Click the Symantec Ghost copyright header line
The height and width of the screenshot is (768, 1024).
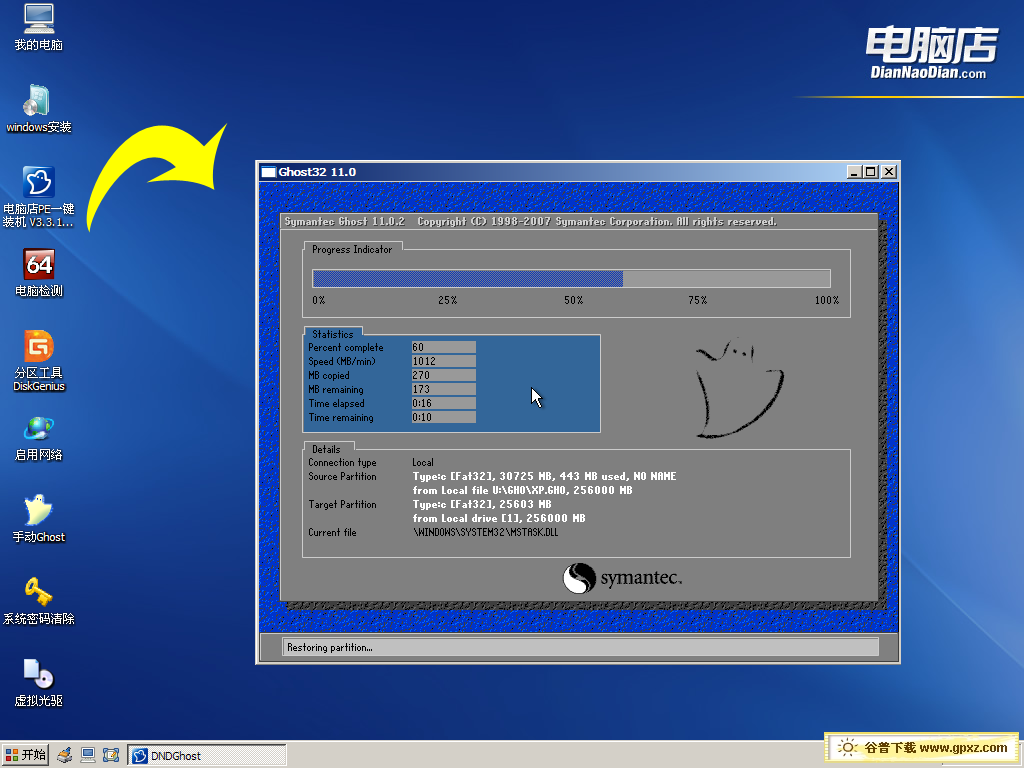(x=530, y=221)
